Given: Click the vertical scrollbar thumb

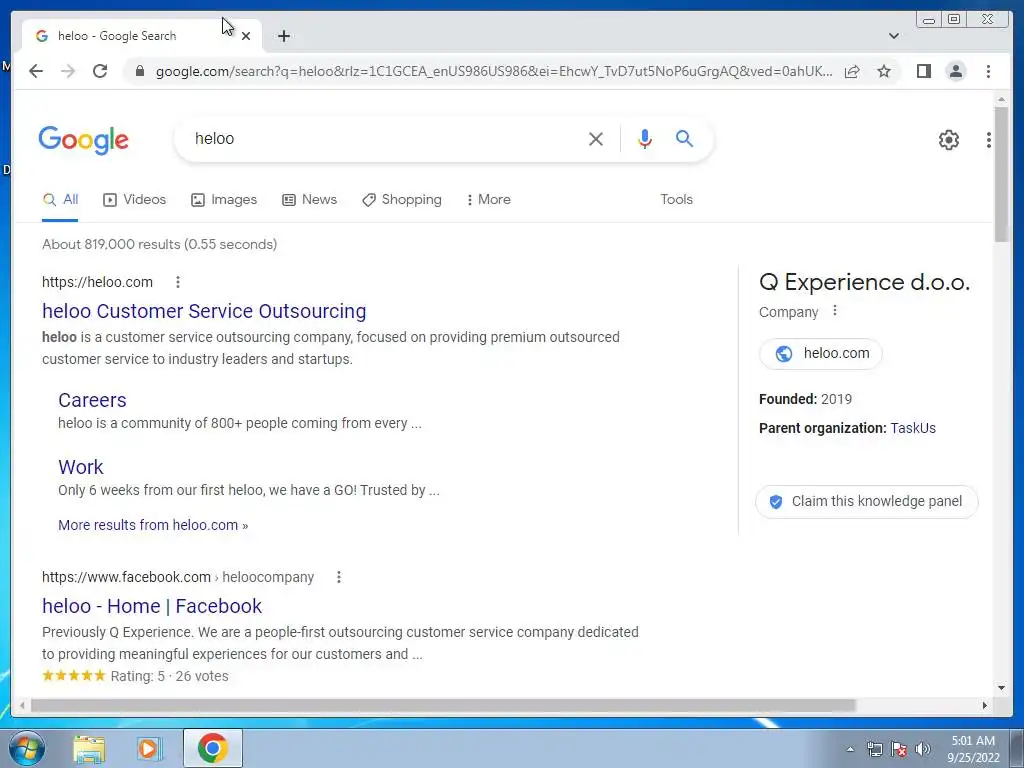Looking at the screenshot, I should click(1001, 173).
